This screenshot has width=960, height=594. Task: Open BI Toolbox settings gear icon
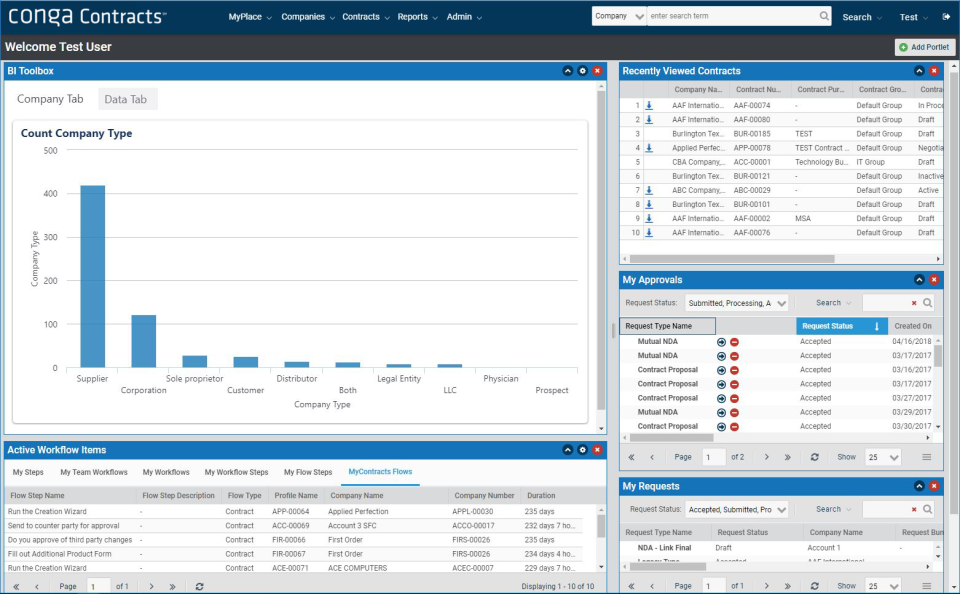point(583,71)
